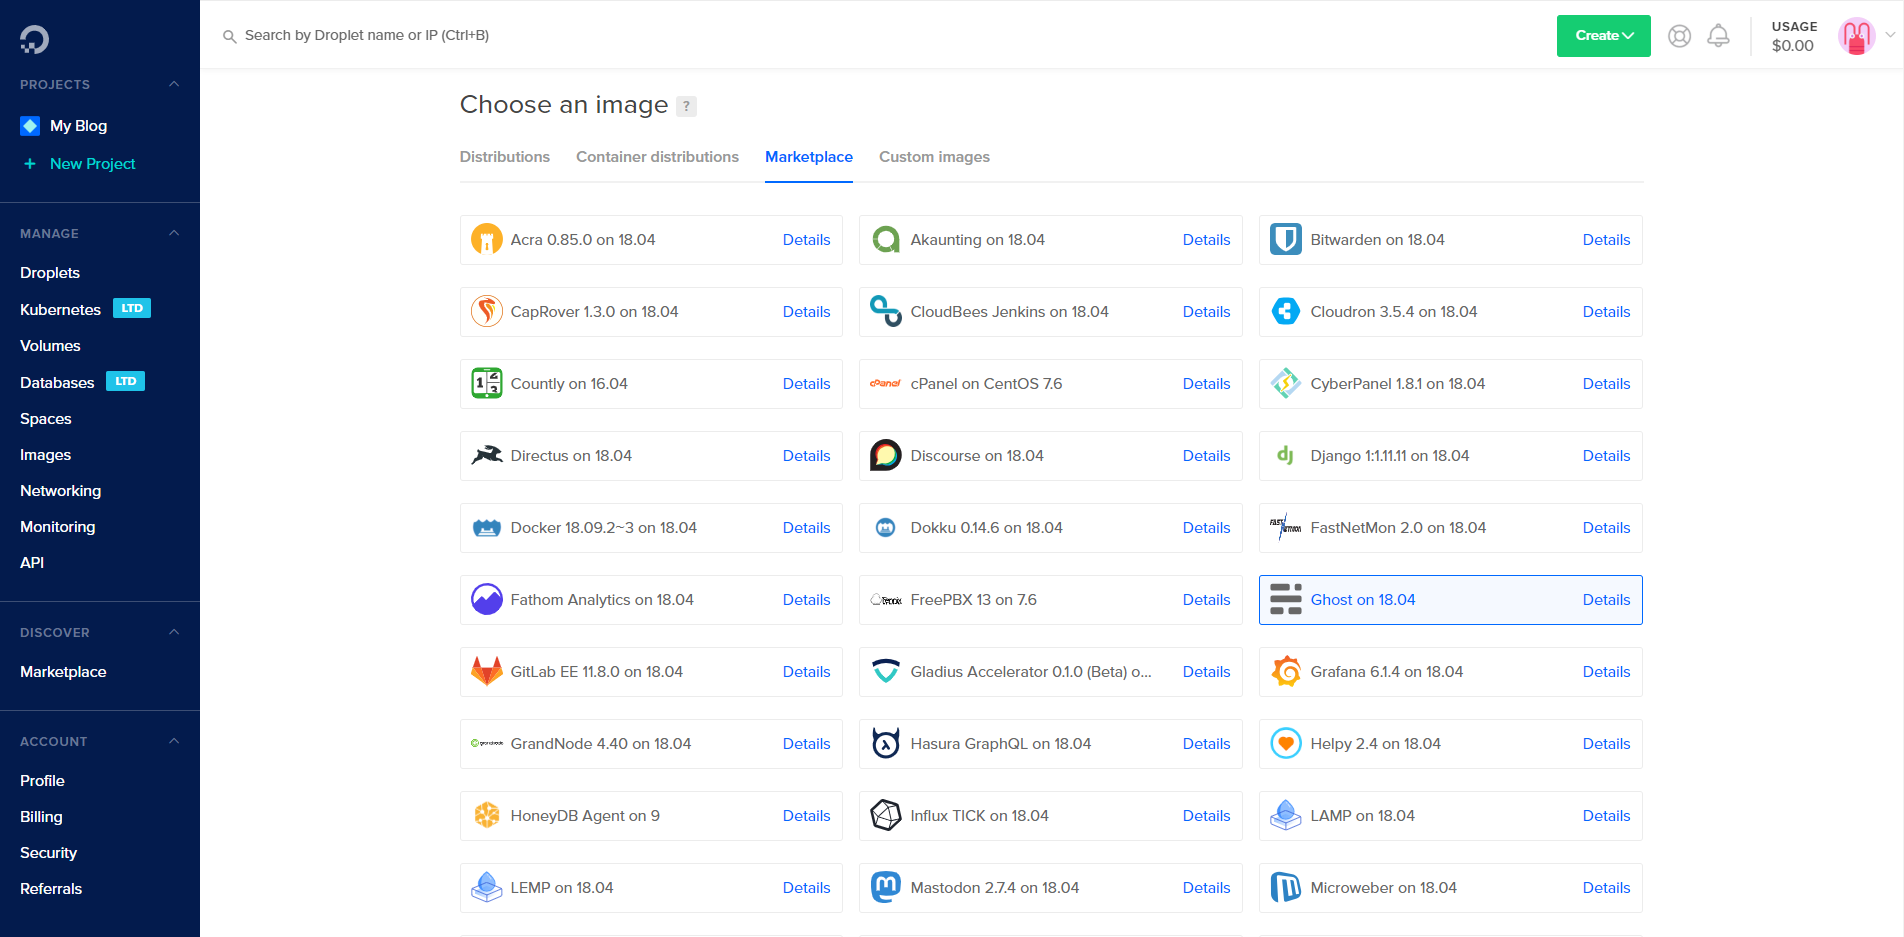Screen dimensions: 1904x937
Task: Click the help question mark icon
Action: [x=686, y=106]
